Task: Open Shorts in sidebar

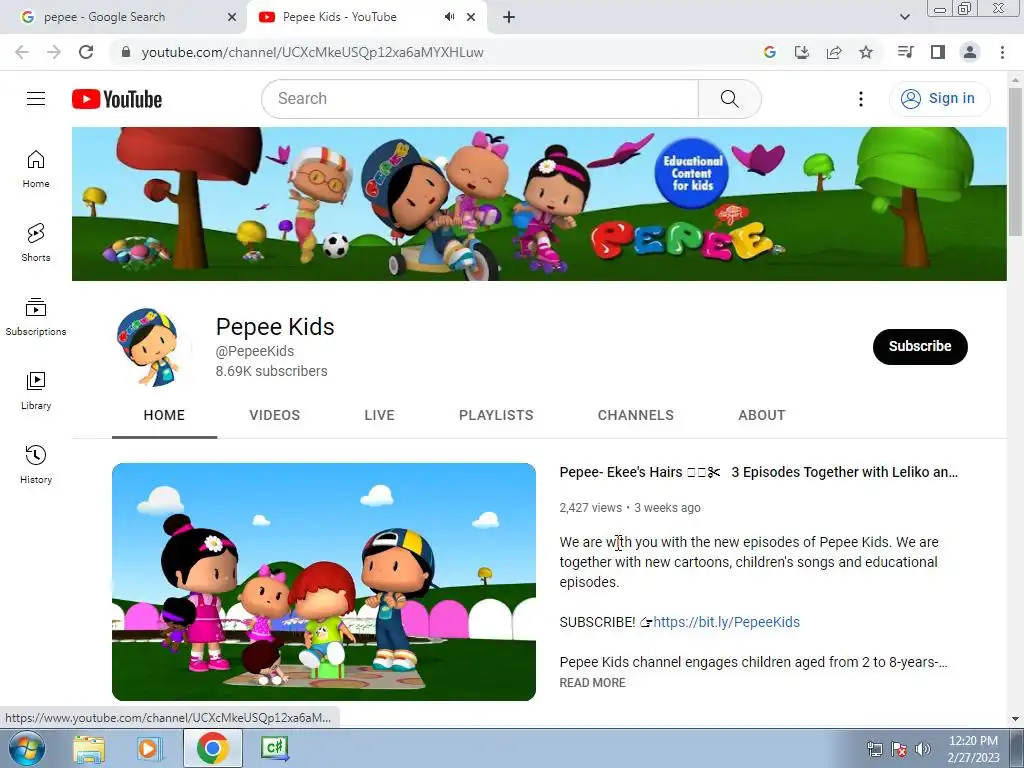Action: [36, 242]
